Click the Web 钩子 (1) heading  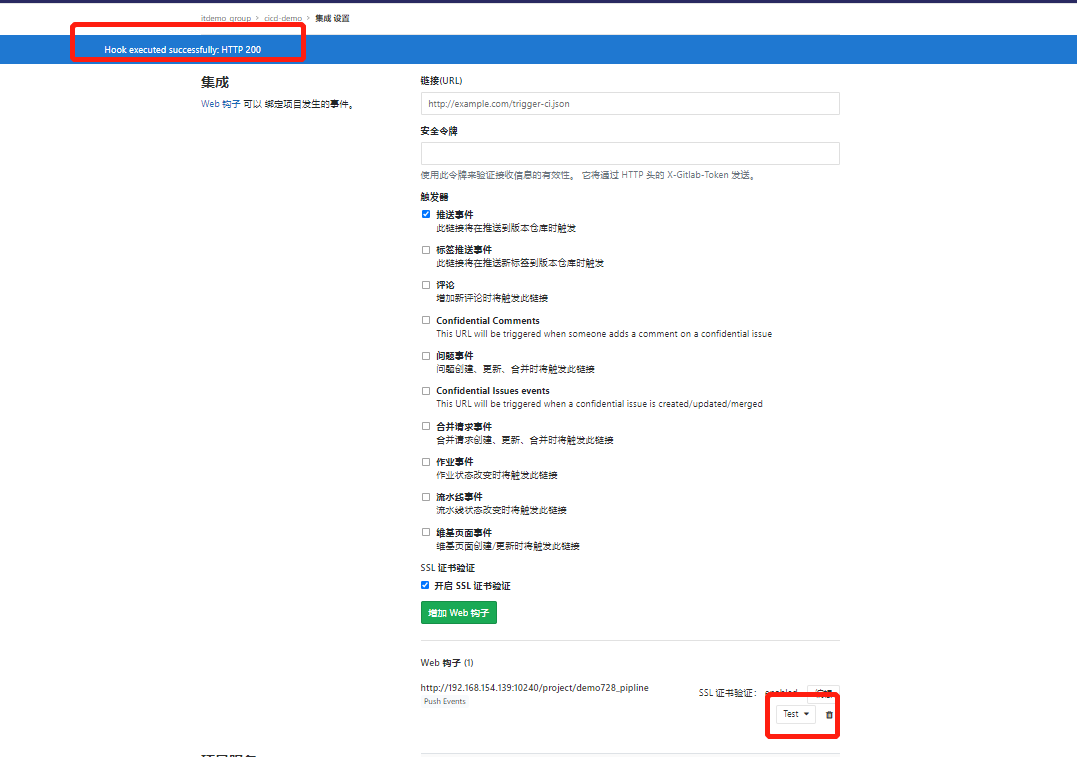(447, 663)
